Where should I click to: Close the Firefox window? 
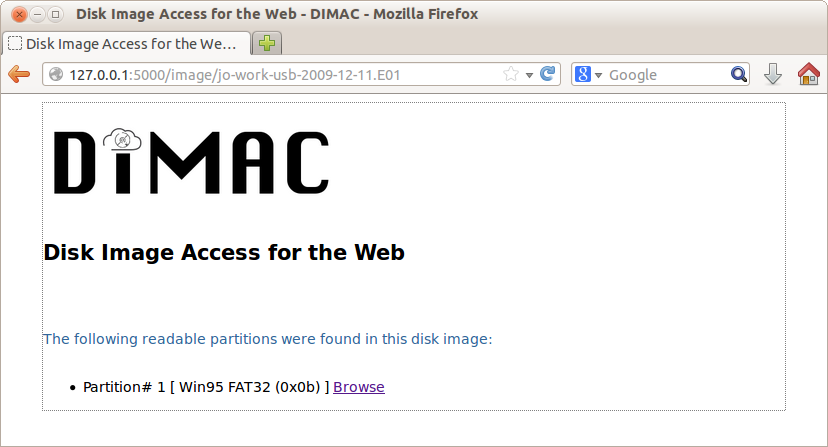click(19, 14)
